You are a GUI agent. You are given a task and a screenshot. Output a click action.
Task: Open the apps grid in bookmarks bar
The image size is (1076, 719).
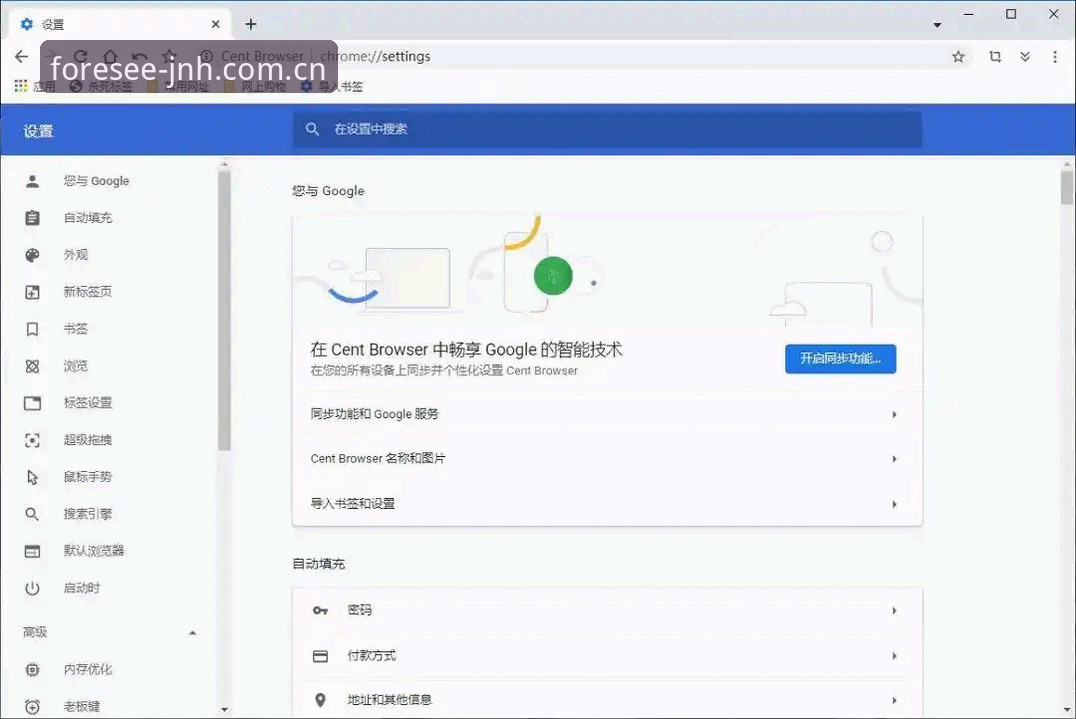point(21,86)
